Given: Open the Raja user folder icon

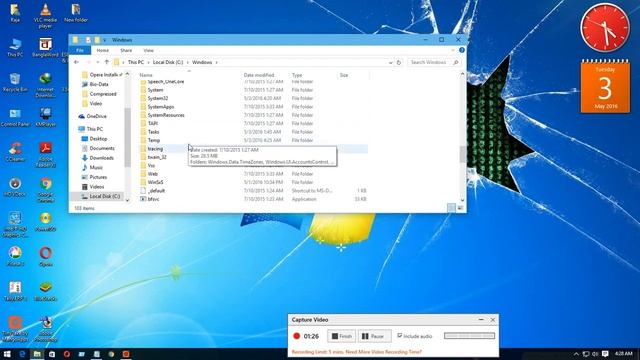Looking at the screenshot, I should click(15, 13).
